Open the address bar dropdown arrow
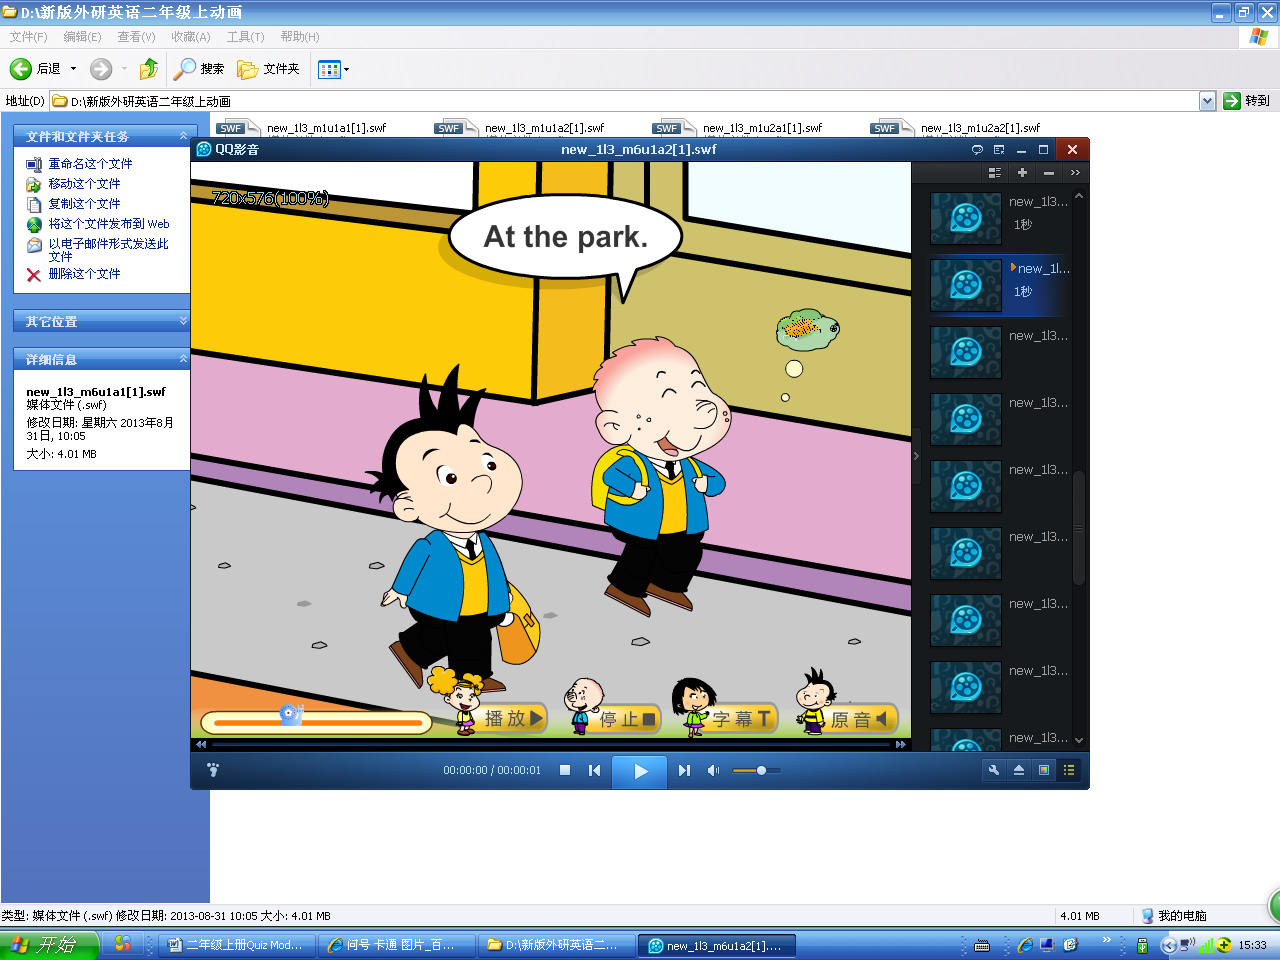 [x=1207, y=101]
